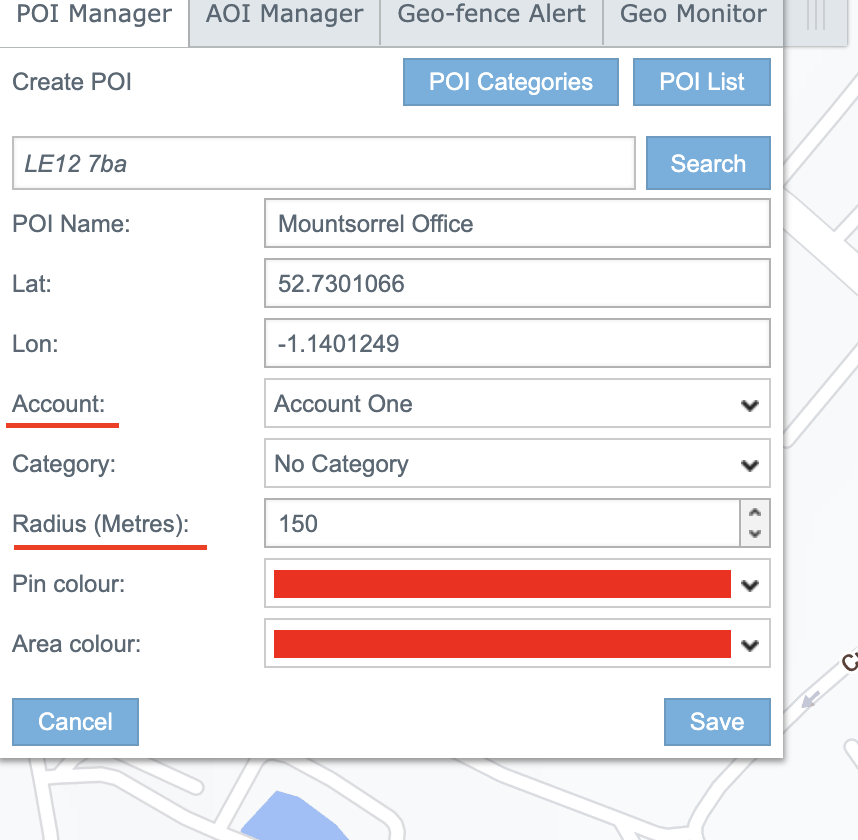Select the Geo Monitor tab
Viewport: 858px width, 840px height.
(693, 15)
